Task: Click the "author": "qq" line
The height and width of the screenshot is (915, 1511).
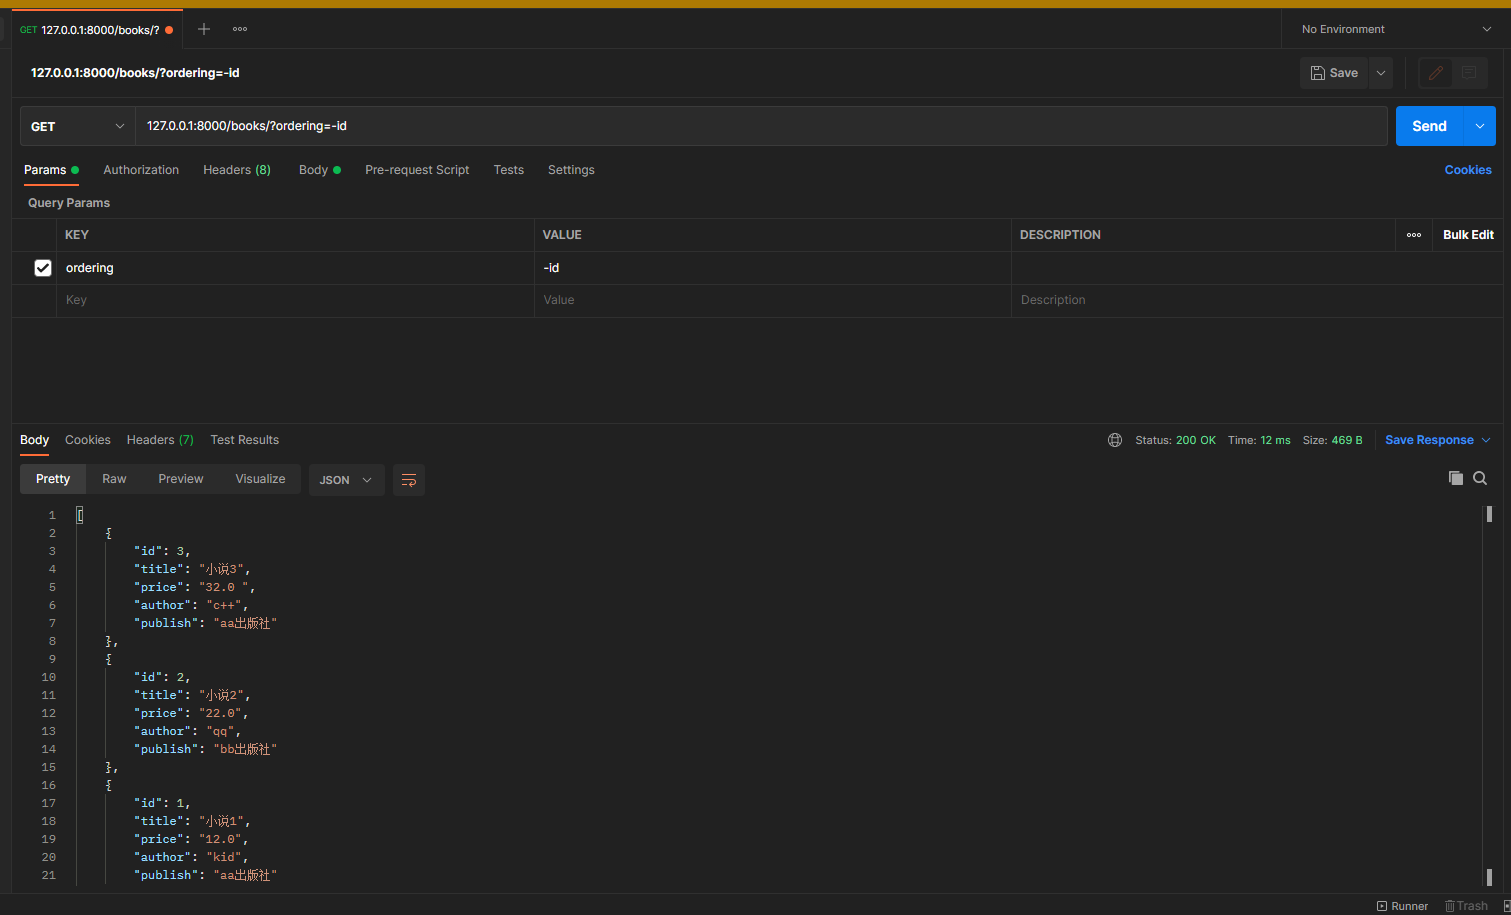Action: tap(188, 731)
